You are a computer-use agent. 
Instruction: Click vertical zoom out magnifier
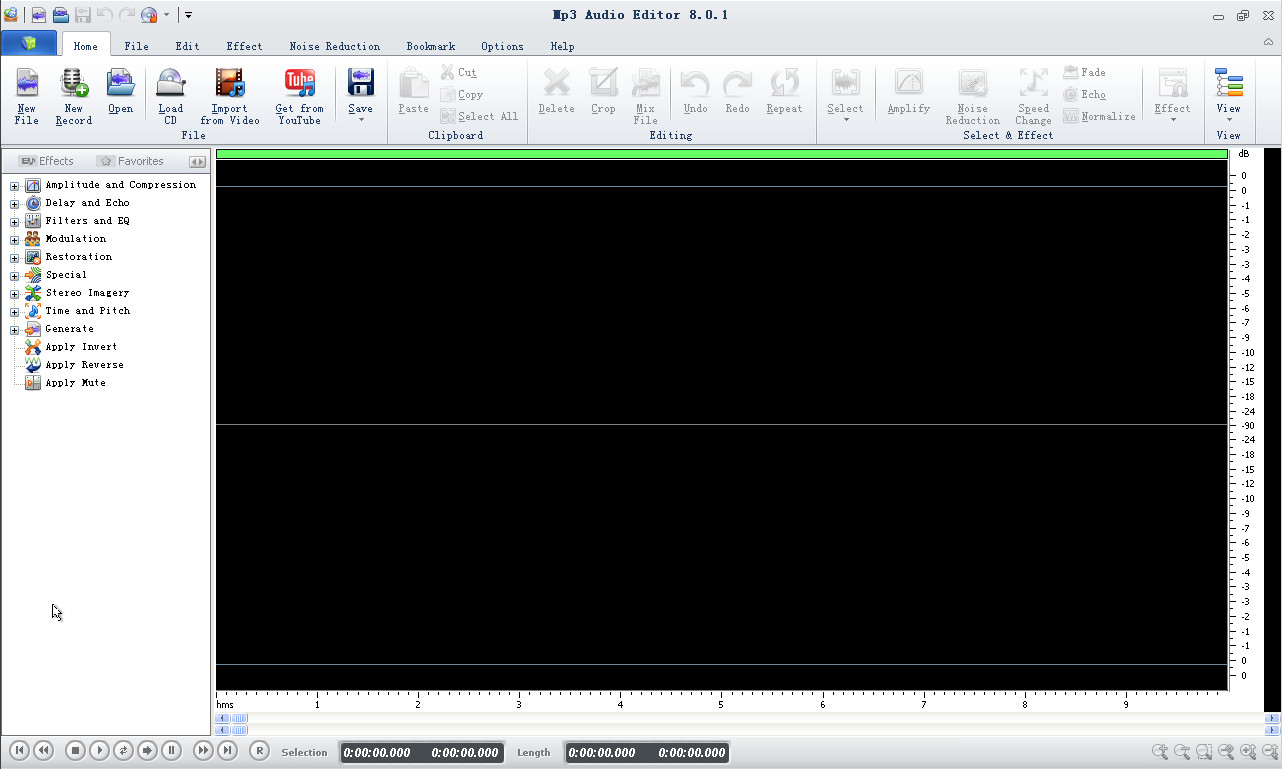[1270, 752]
